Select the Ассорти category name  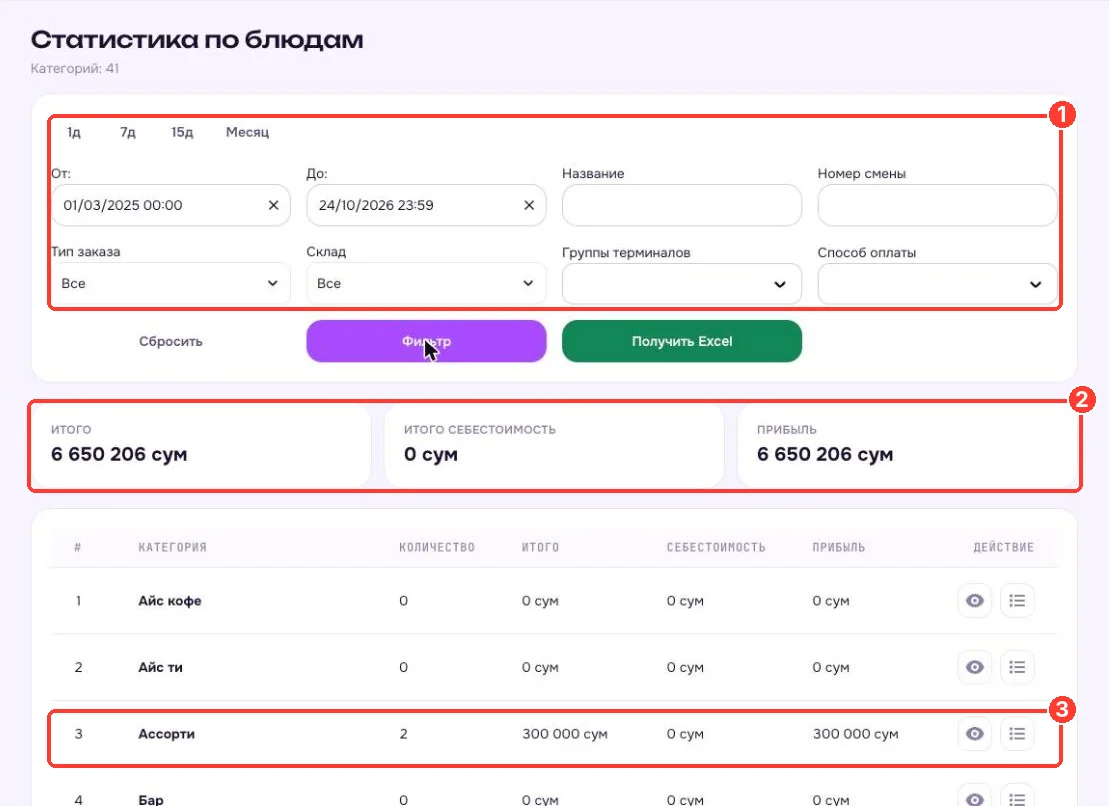pos(166,734)
